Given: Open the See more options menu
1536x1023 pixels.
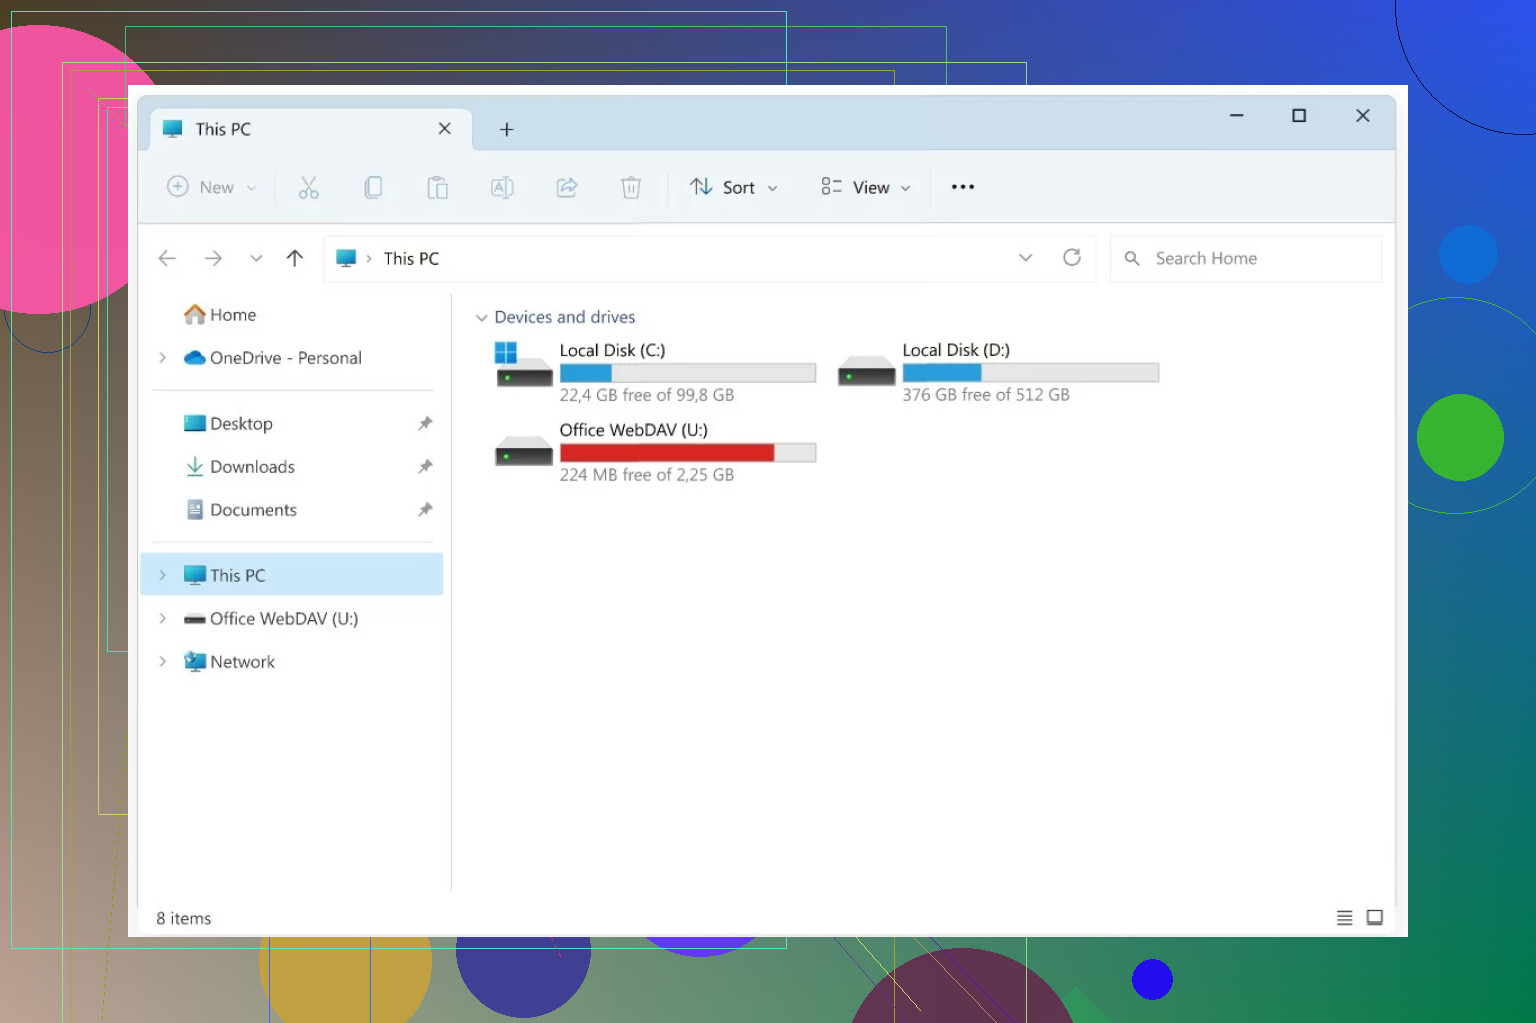Looking at the screenshot, I should point(963,188).
